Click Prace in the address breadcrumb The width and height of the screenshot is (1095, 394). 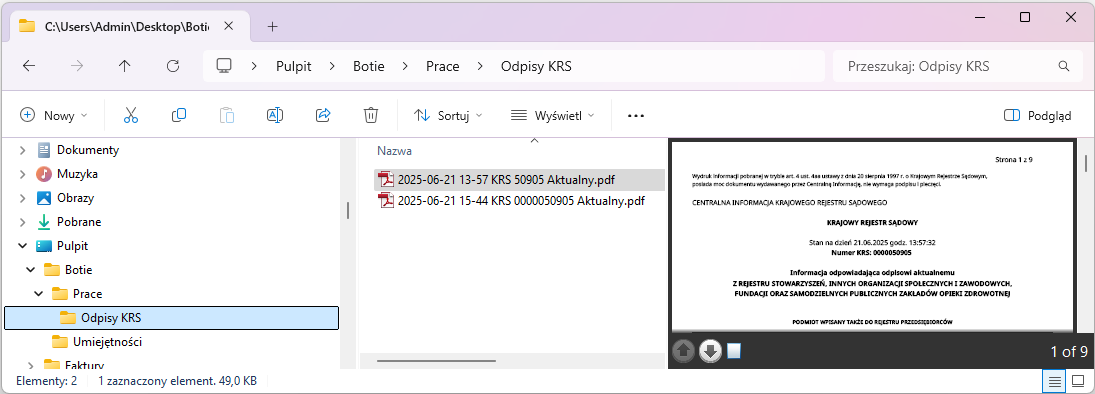click(x=443, y=66)
